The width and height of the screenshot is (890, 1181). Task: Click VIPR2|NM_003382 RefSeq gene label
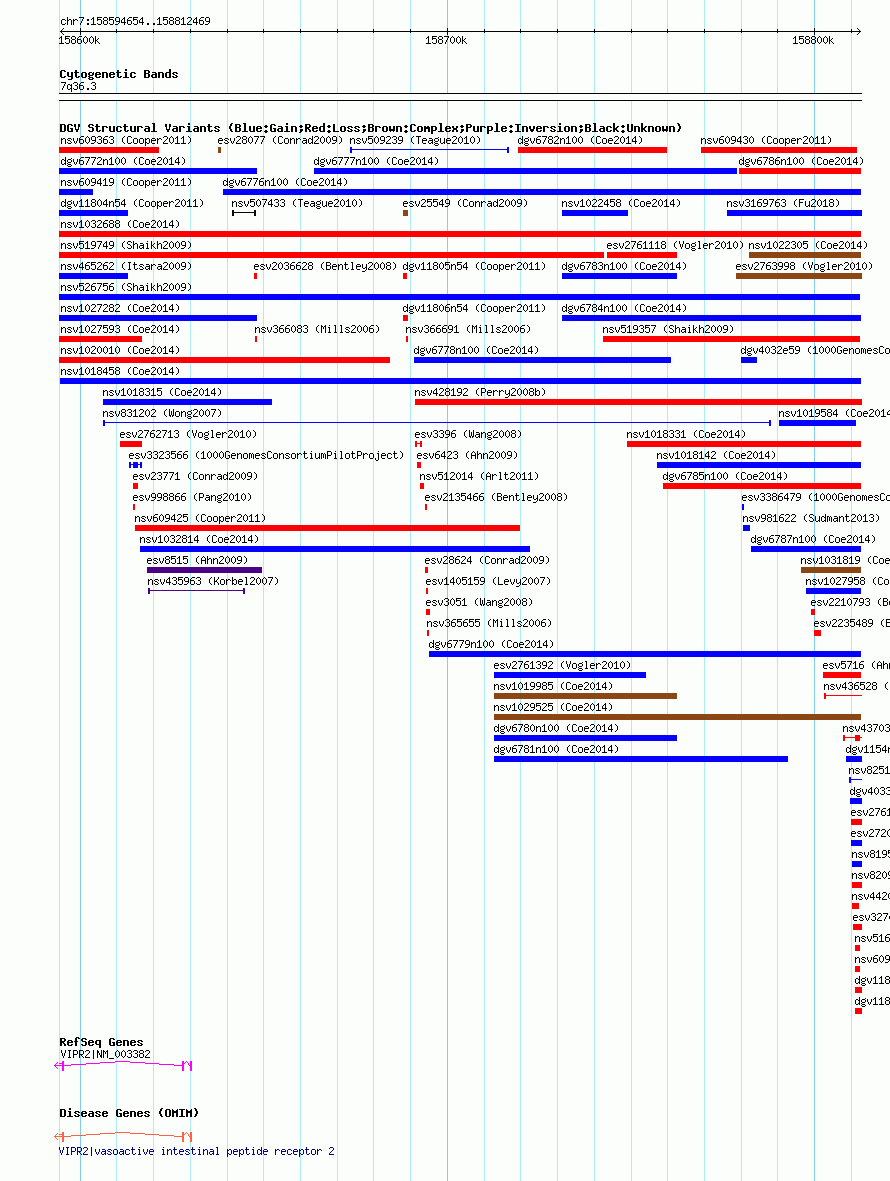105,1056
